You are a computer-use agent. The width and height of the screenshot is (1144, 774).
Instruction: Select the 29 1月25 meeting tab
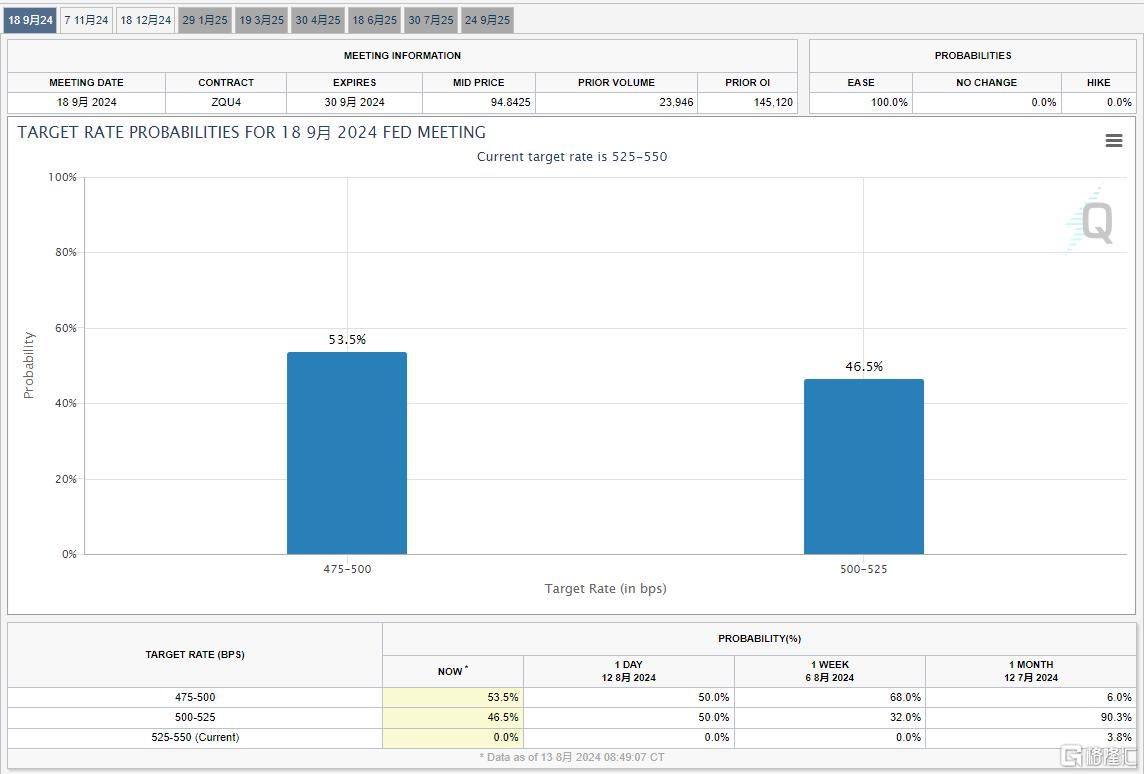(x=205, y=20)
